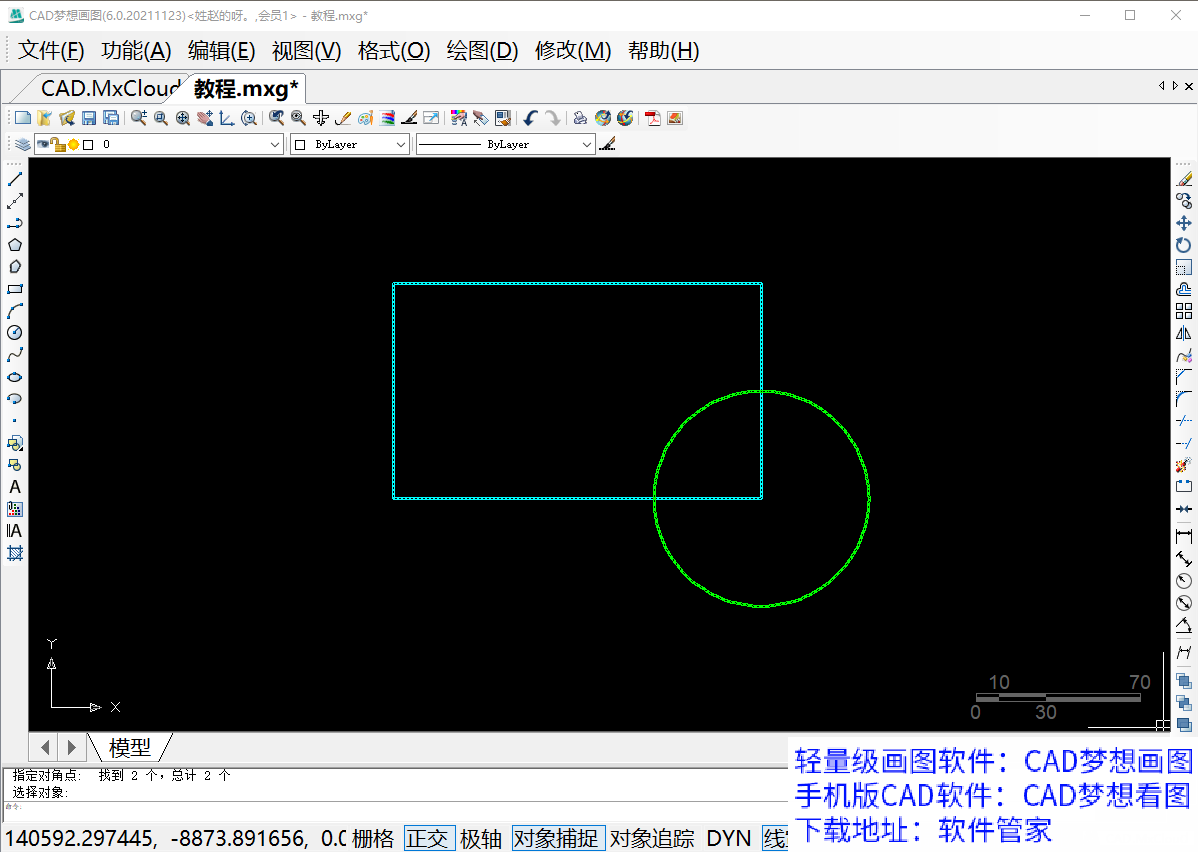
Task: Select the Ellipse drawing tool
Action: click(x=15, y=377)
